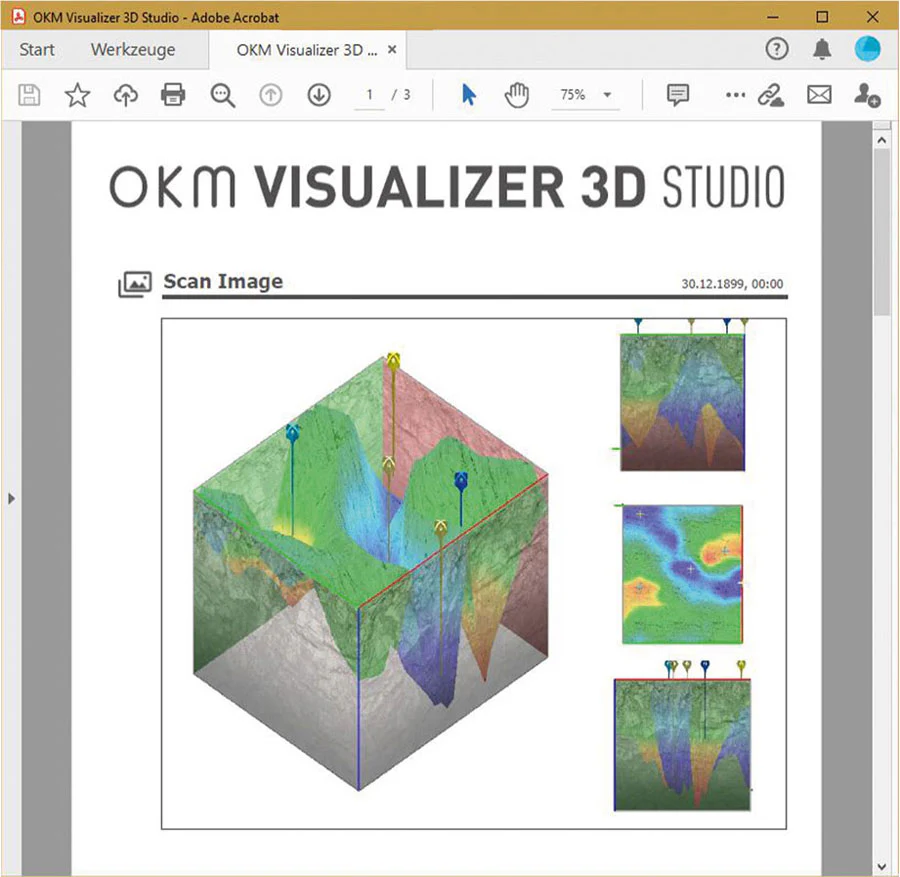900x877 pixels.
Task: Click the bottom front-view scan thumbnail
Action: (682, 736)
